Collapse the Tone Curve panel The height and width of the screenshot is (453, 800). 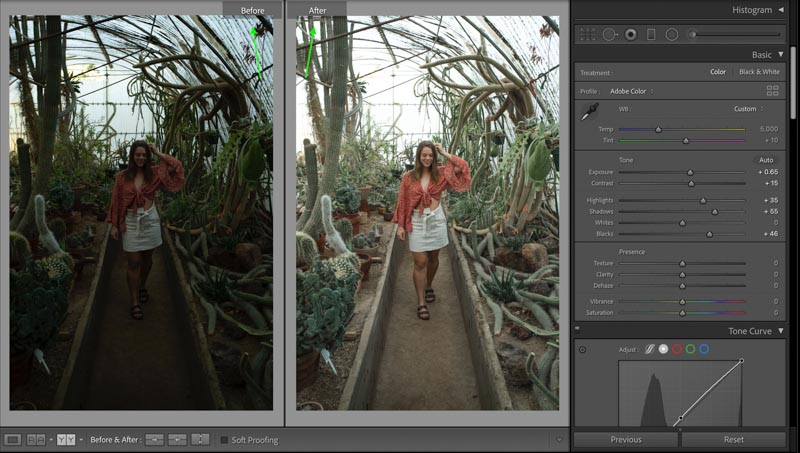[x=781, y=331]
